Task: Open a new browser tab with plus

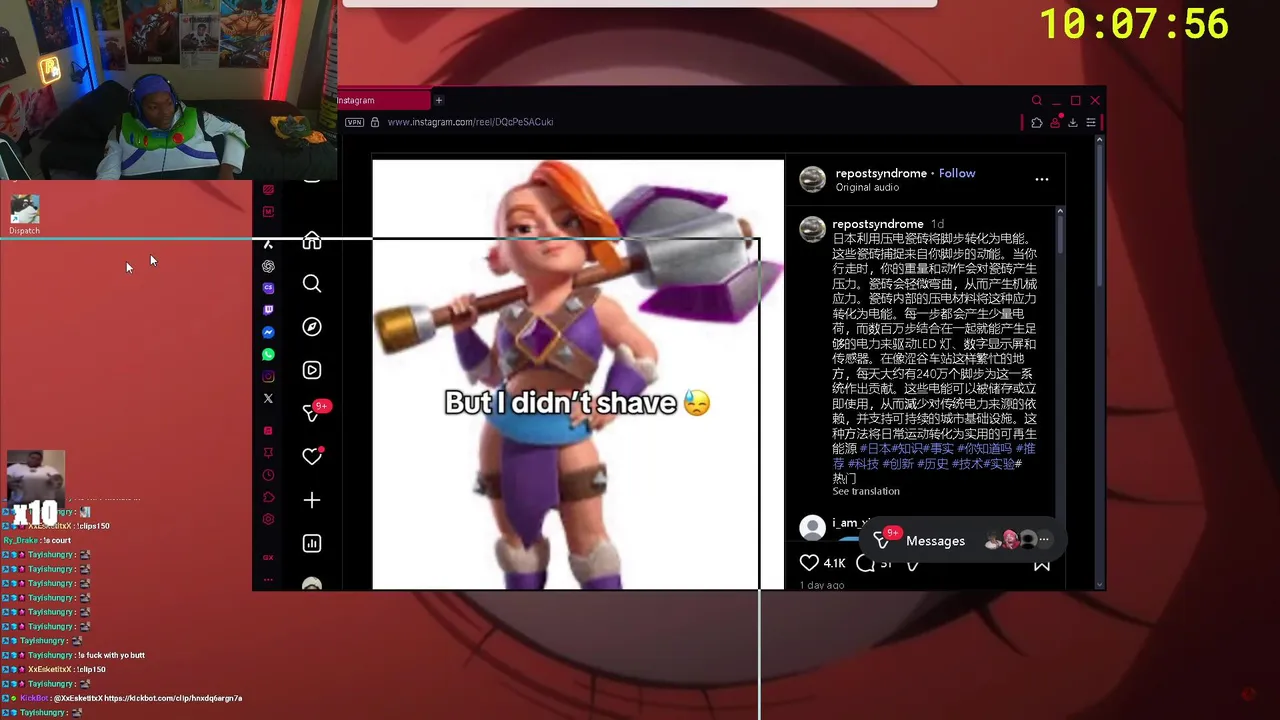Action: coord(438,100)
